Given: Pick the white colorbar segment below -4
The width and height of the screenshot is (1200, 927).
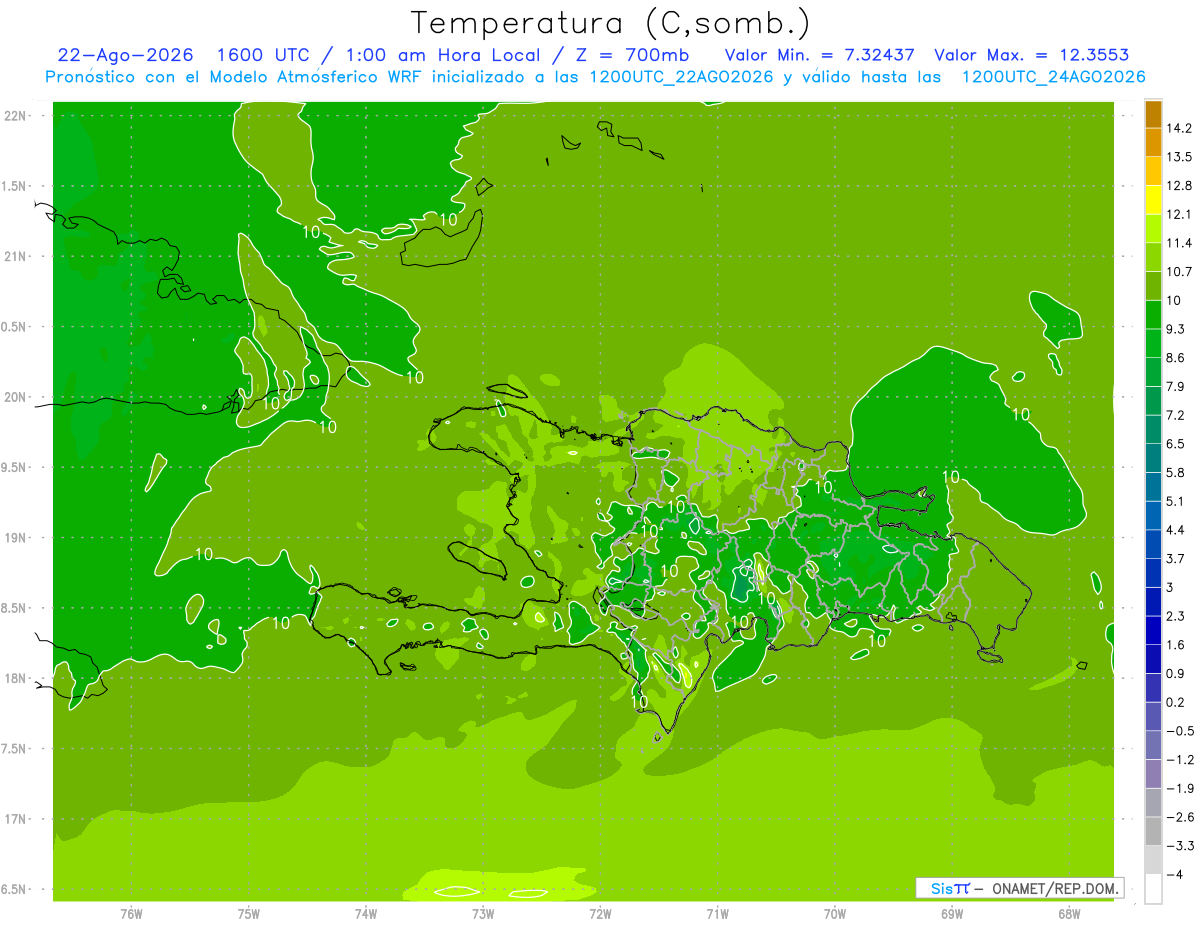Looking at the screenshot, I should click(x=1153, y=888).
